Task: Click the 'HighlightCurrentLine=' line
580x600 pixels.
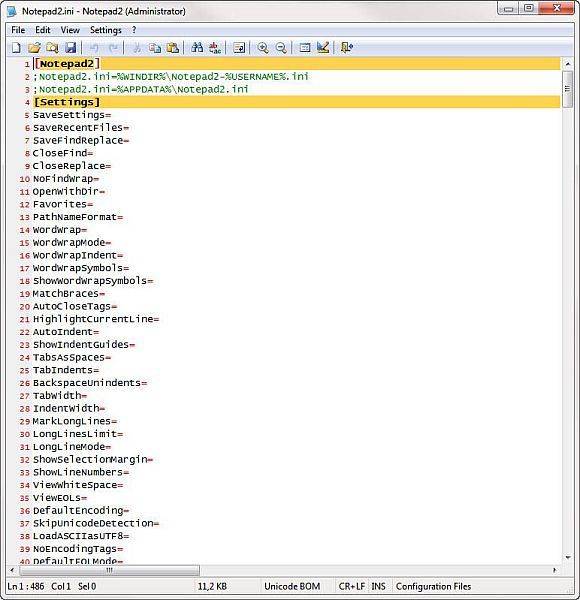Action: click(x=96, y=319)
